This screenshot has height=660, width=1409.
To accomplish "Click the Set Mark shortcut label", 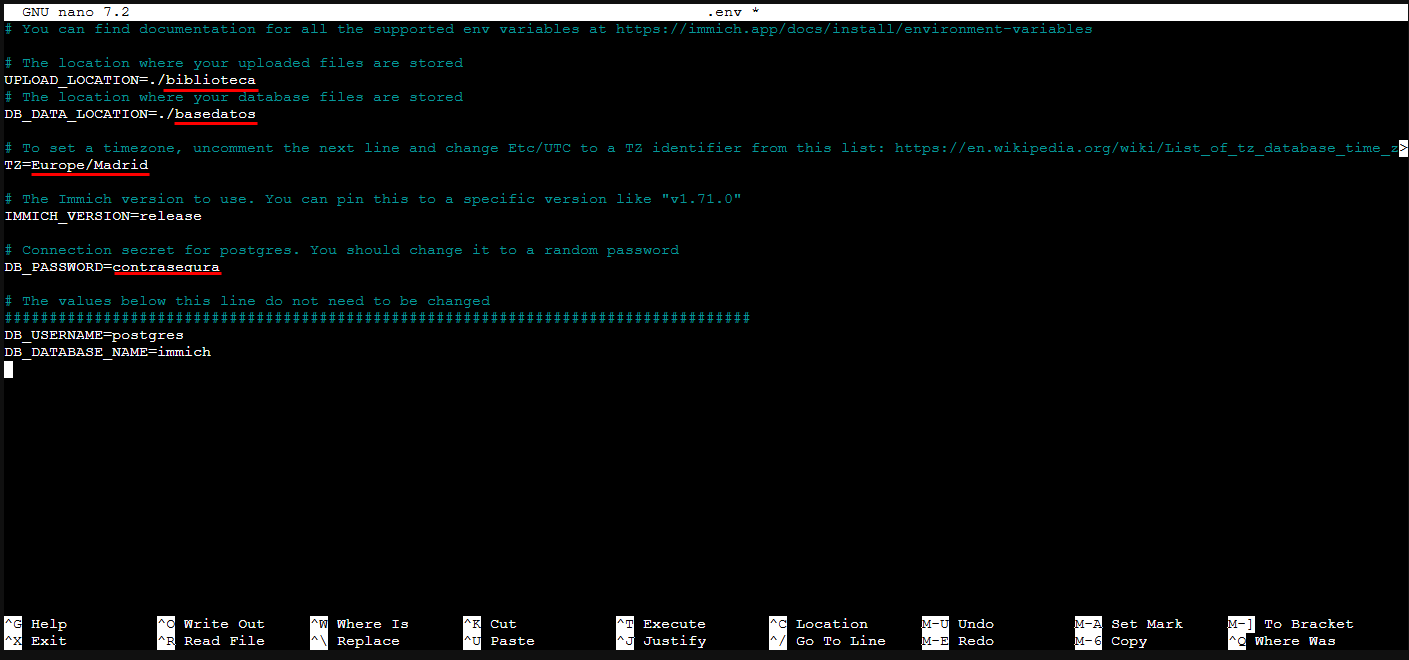I will click(x=1147, y=624).
